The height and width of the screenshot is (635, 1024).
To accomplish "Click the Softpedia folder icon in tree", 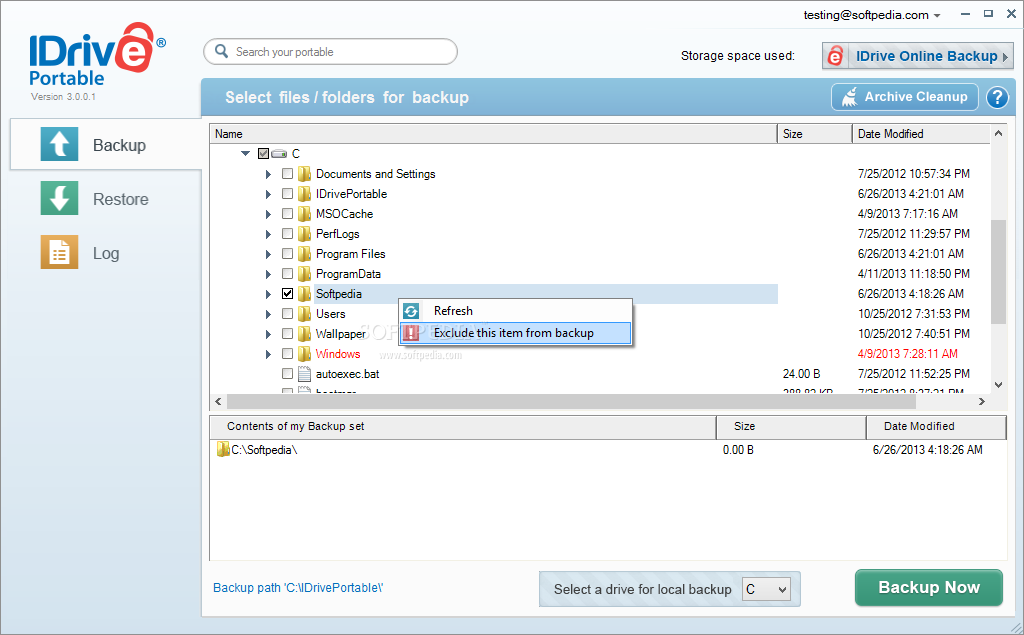I will pyautogui.click(x=304, y=294).
